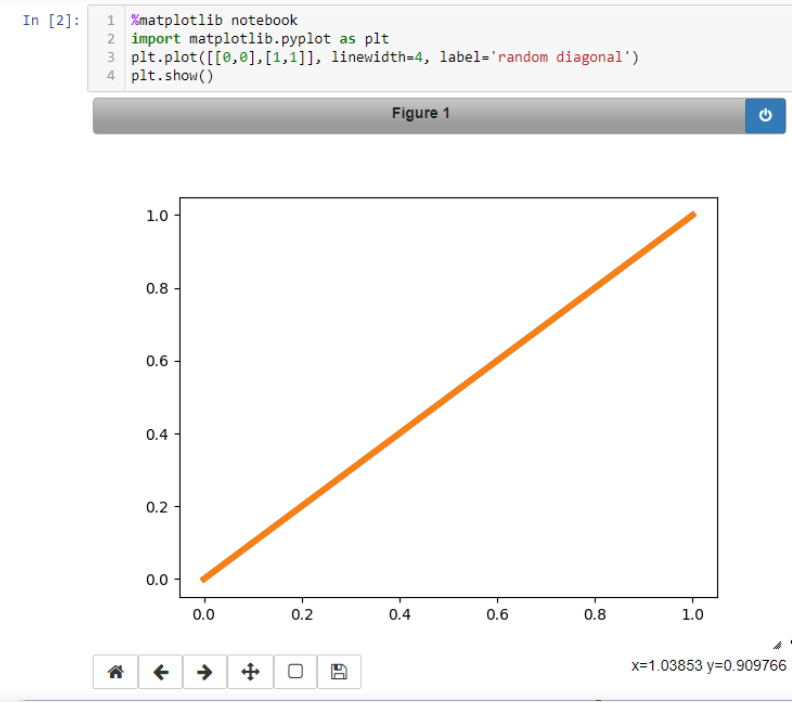Reset the plot view with the Home icon
The height and width of the screenshot is (702, 792).
pyautogui.click(x=115, y=672)
